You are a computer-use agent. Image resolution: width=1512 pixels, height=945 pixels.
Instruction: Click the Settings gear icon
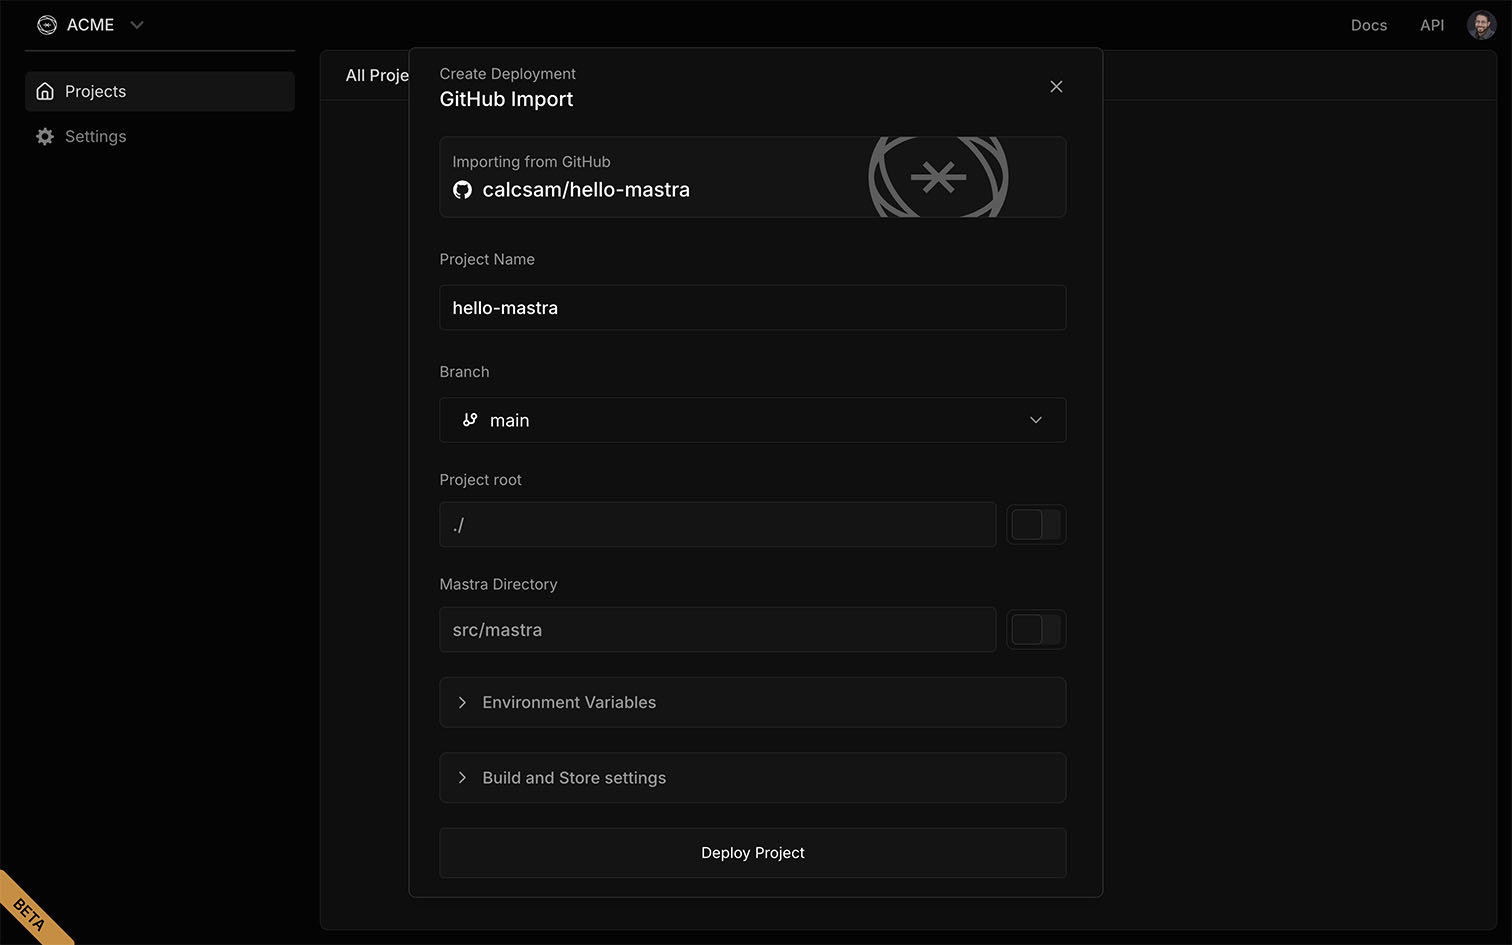[45, 136]
